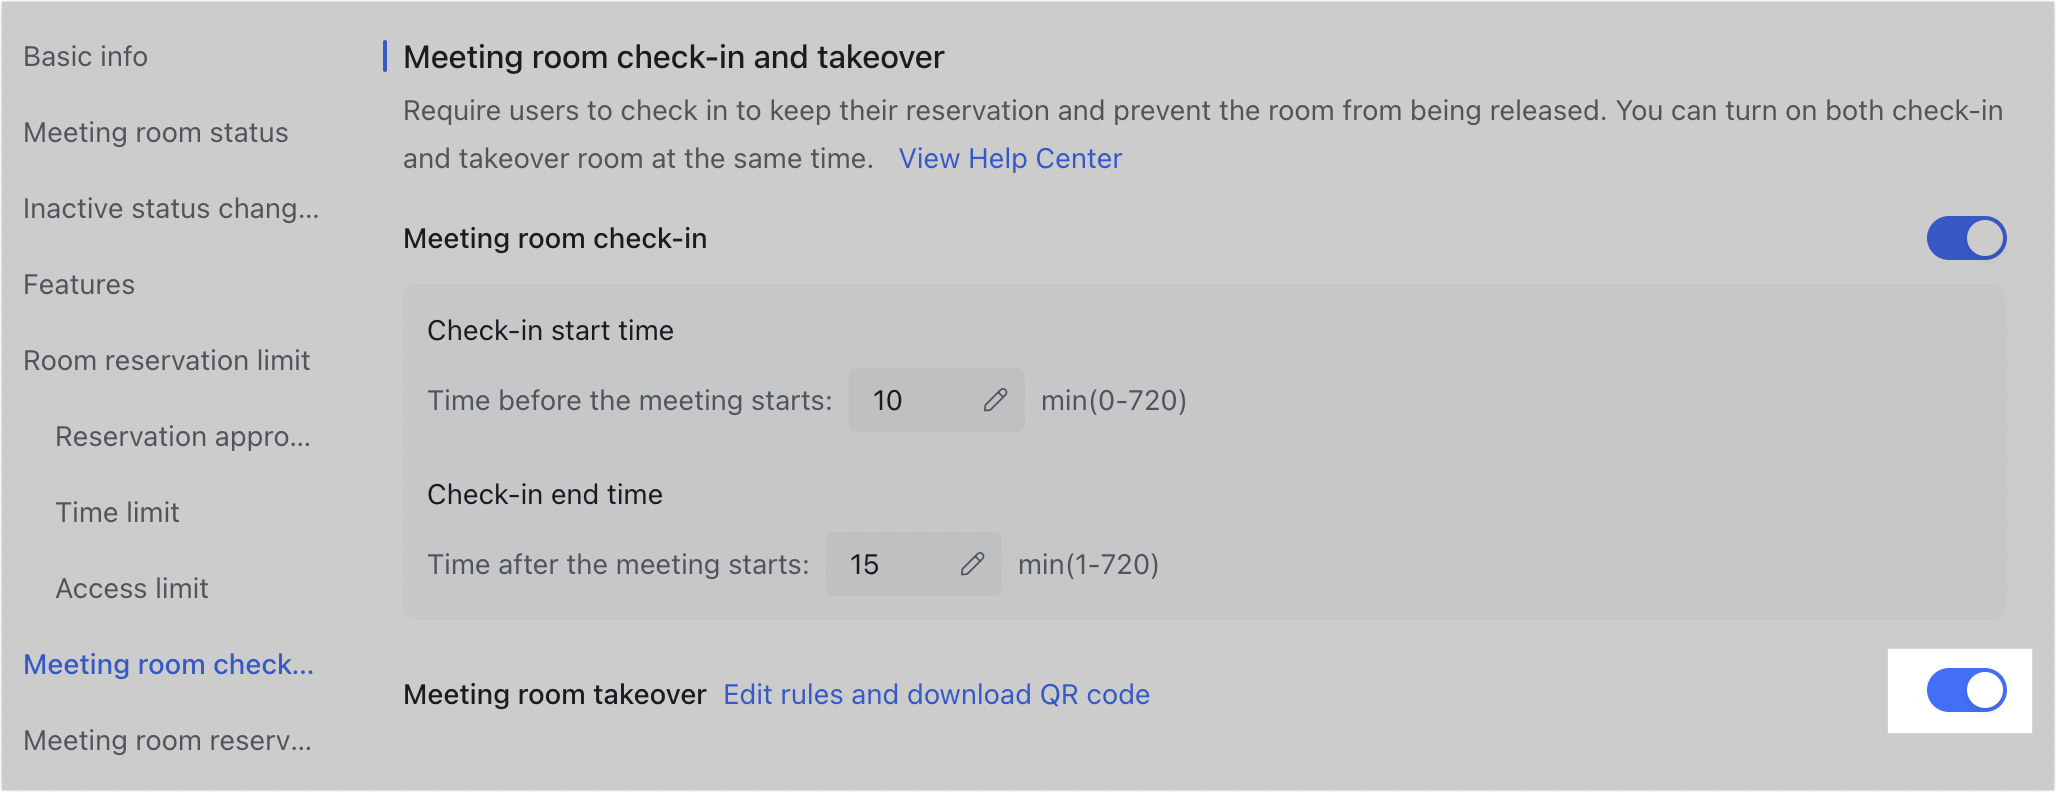2056x792 pixels.
Task: Open Edit rules and download QR code
Action: tap(937, 694)
